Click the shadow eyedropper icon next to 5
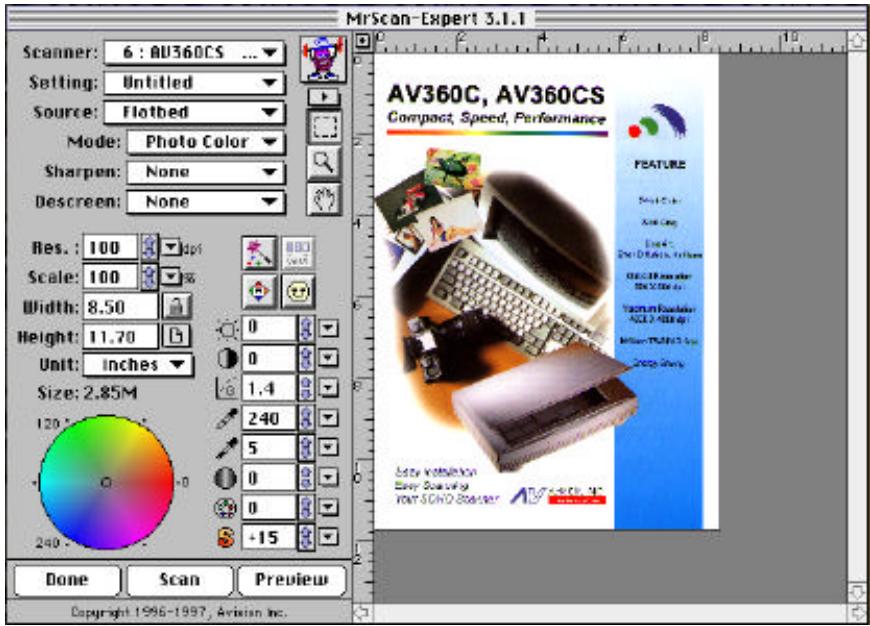Image resolution: width=870 pixels, height=626 pixels. pos(226,448)
